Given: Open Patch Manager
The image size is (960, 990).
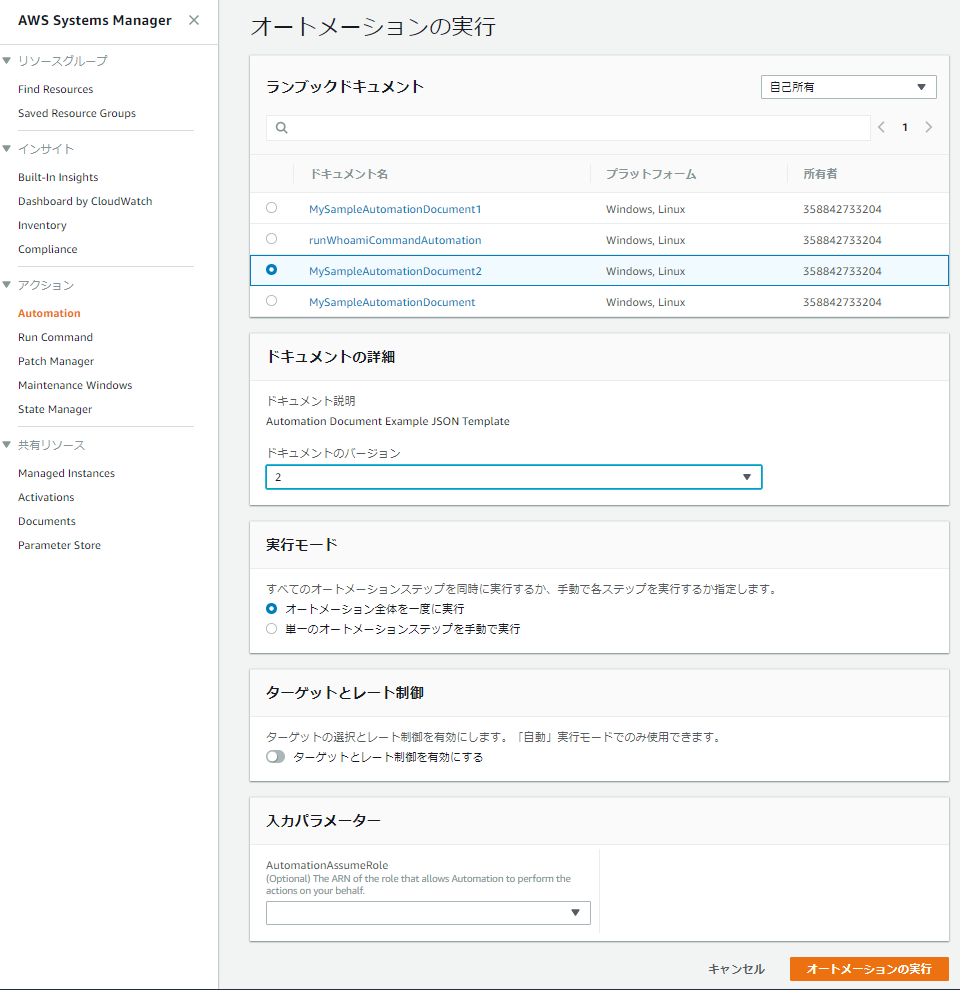Looking at the screenshot, I should [56, 361].
